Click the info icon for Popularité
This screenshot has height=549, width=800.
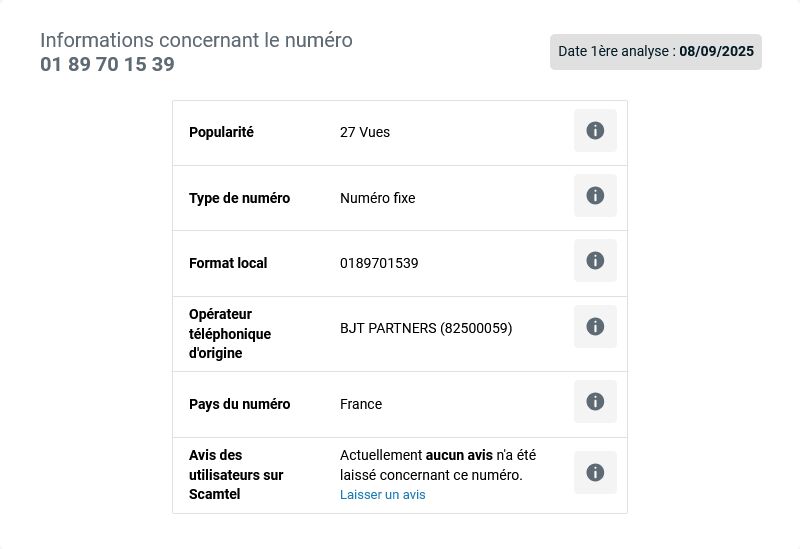595,131
